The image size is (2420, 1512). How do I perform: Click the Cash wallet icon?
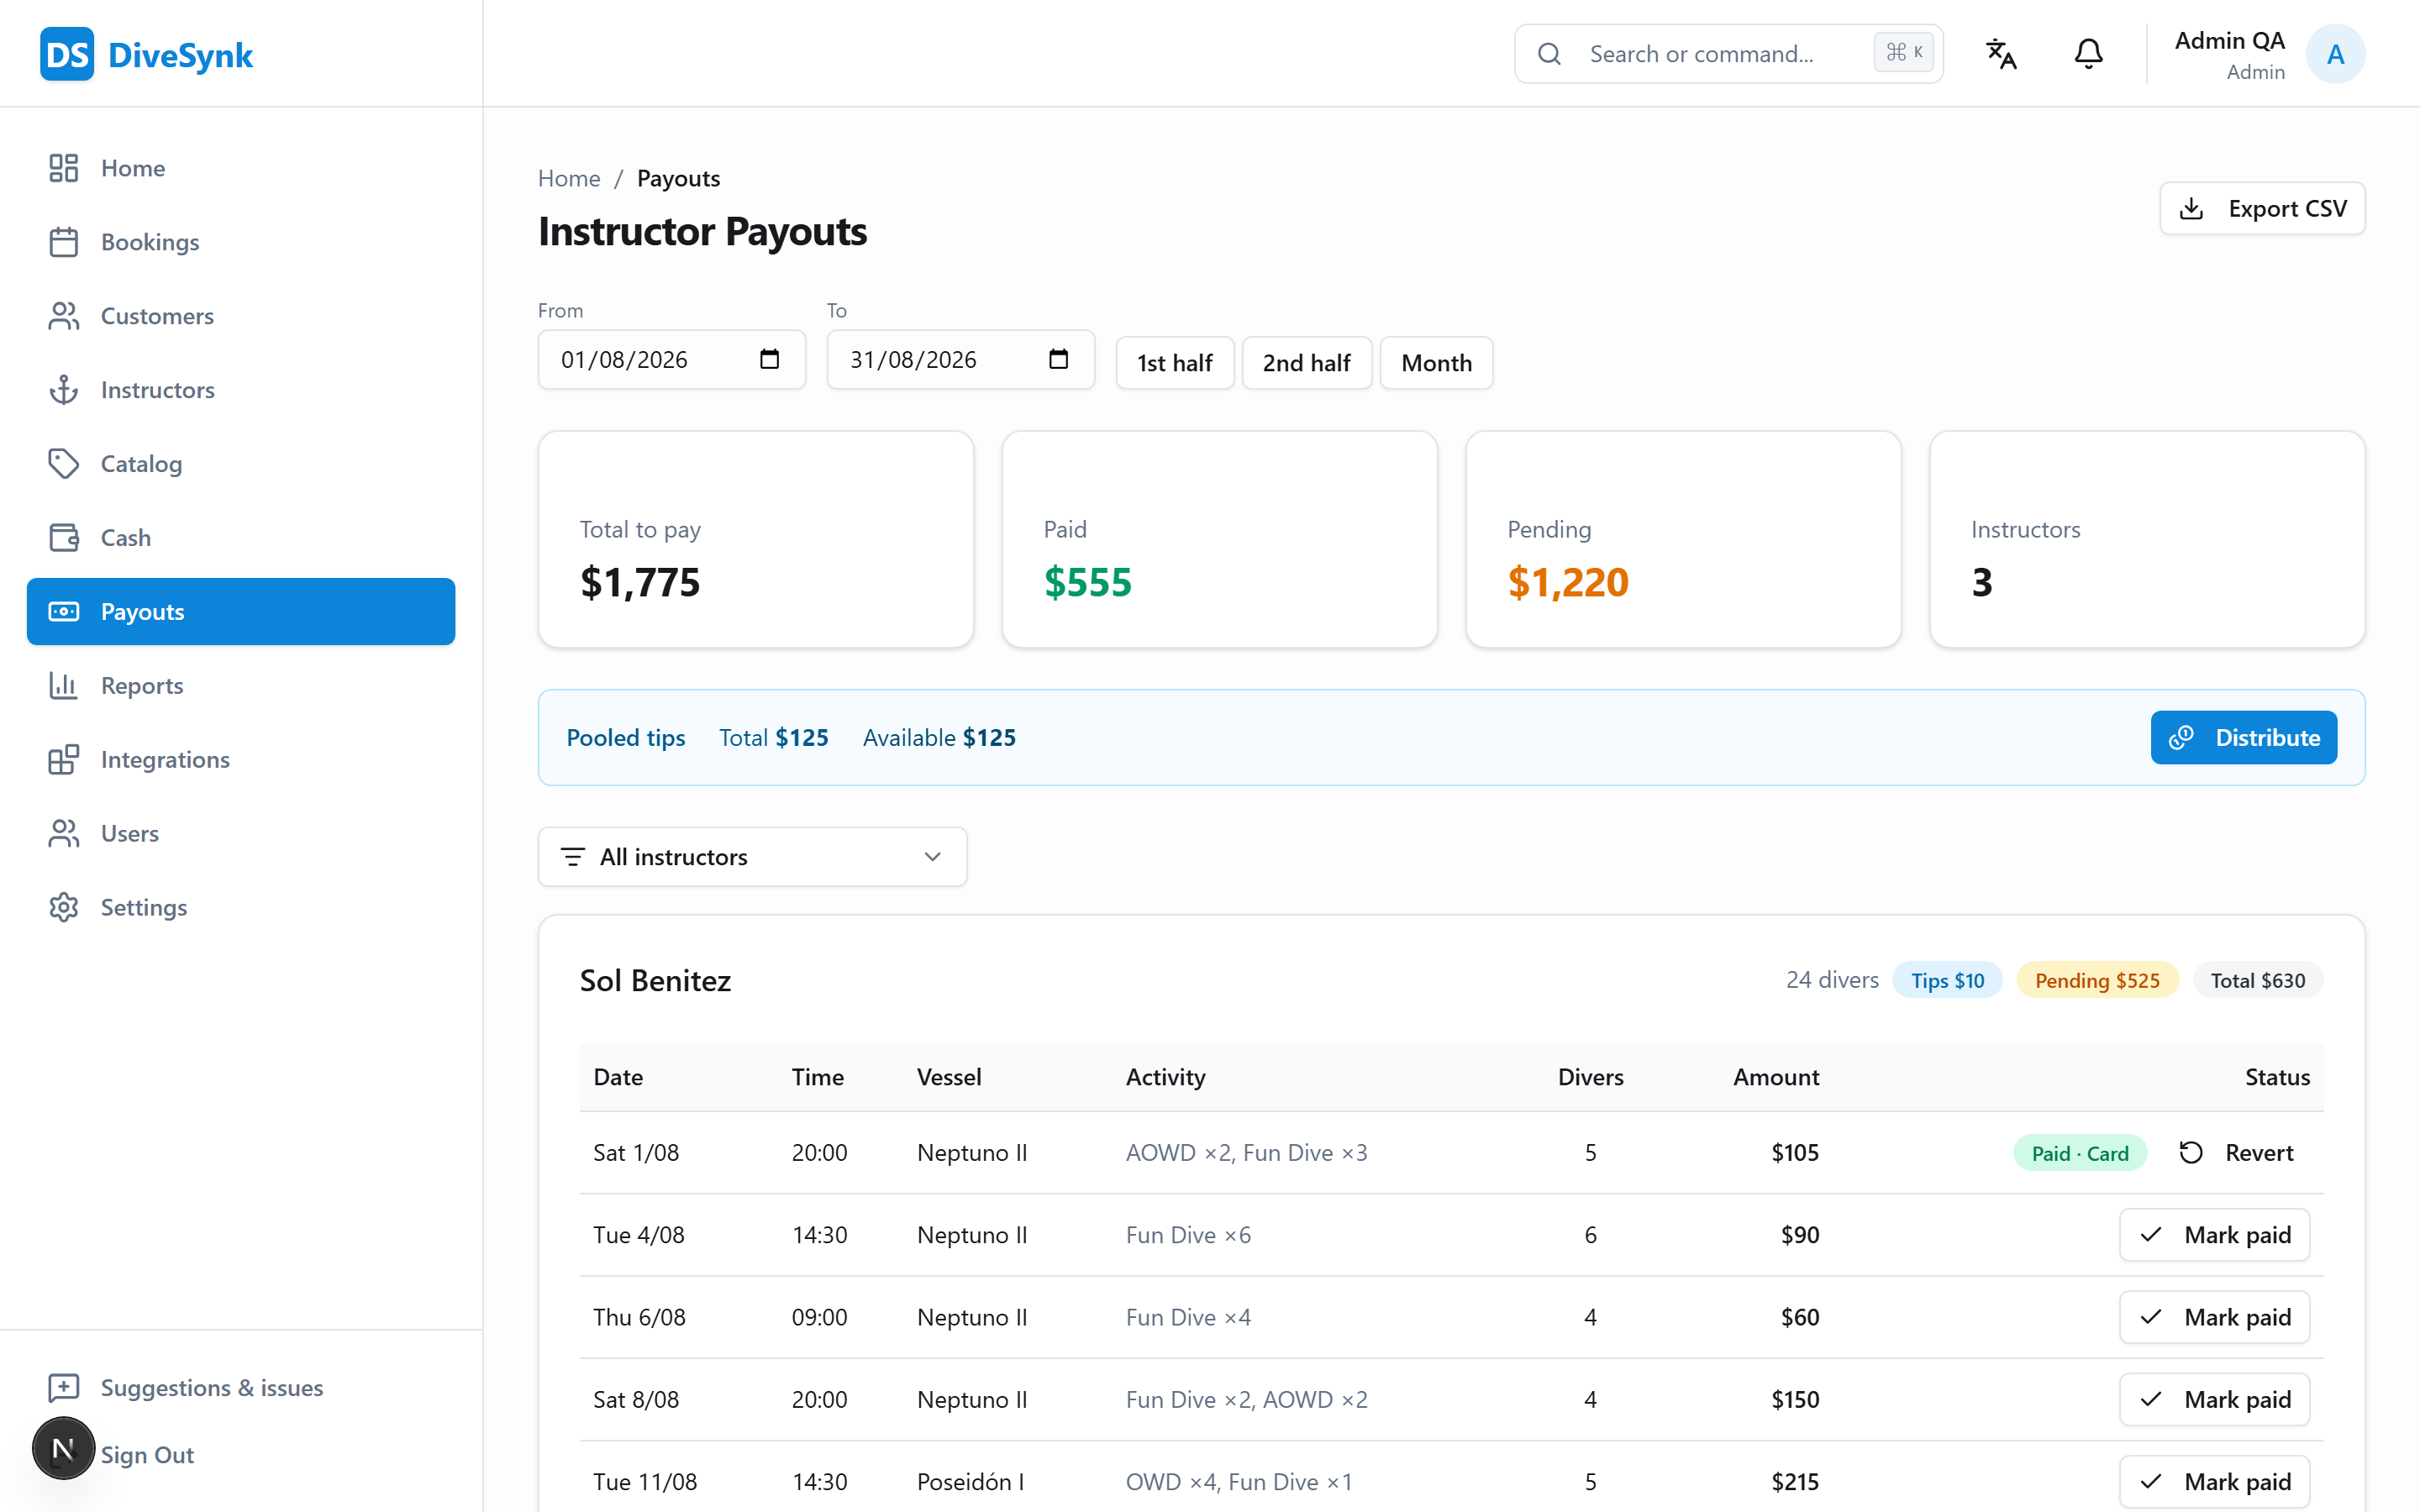64,538
